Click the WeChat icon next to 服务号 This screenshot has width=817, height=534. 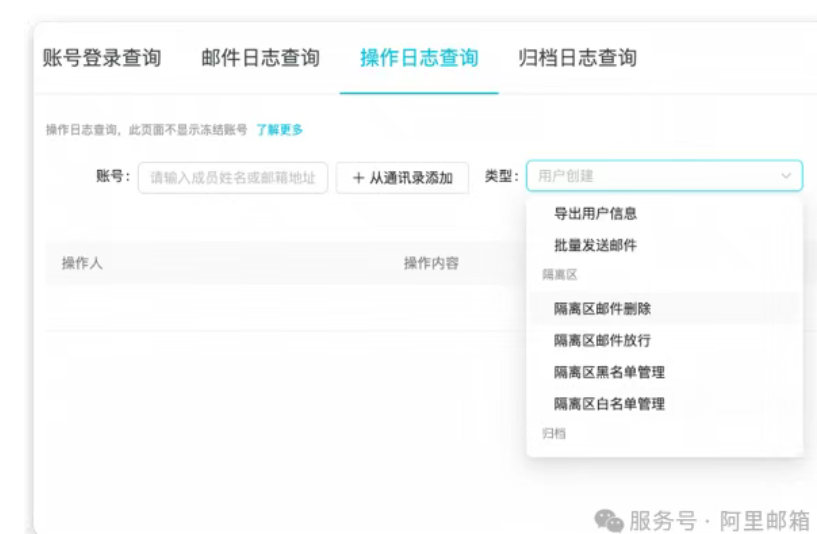608,520
